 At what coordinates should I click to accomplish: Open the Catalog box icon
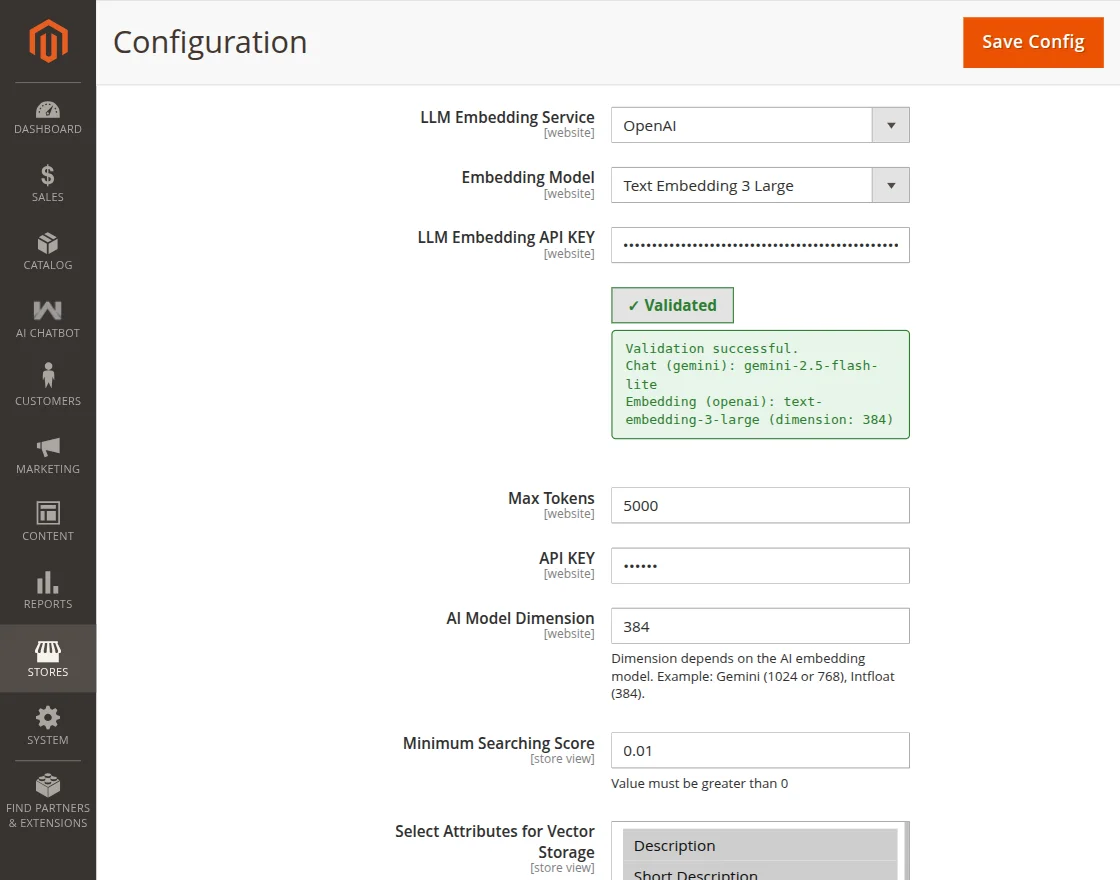click(x=48, y=244)
